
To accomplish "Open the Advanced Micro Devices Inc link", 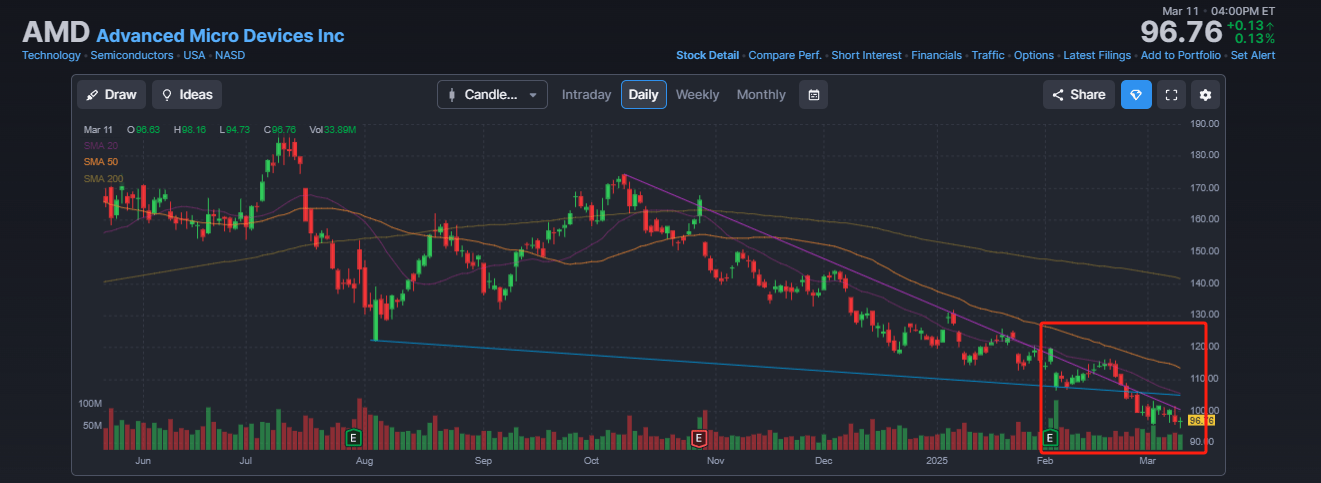I will [220, 36].
